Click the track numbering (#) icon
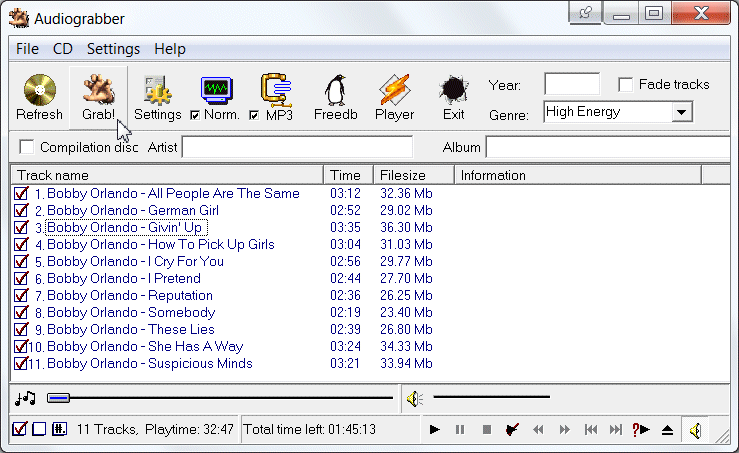 coord(59,429)
